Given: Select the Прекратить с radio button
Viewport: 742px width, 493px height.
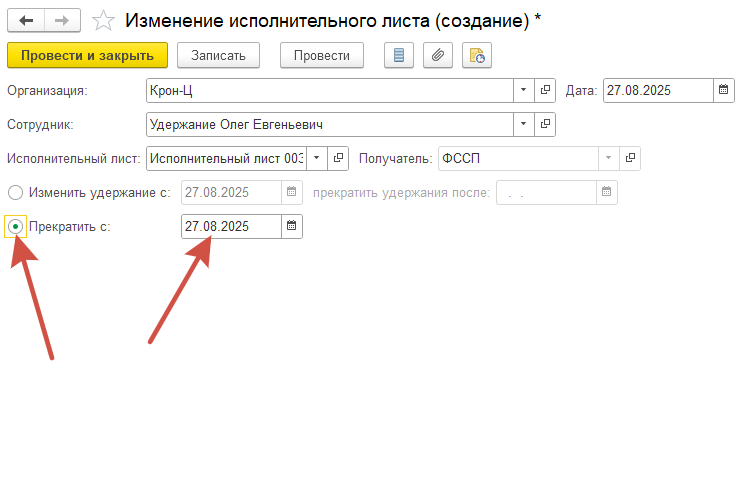Looking at the screenshot, I should click(16, 227).
